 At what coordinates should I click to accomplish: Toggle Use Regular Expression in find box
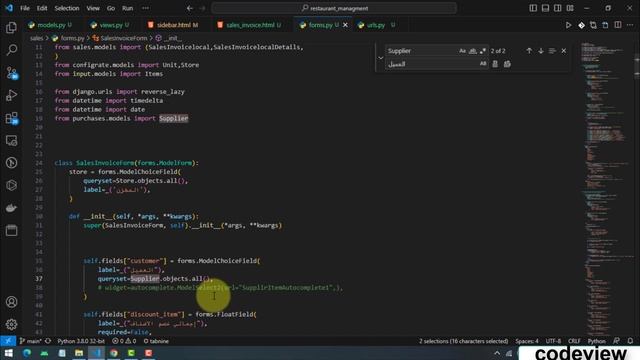pos(483,51)
